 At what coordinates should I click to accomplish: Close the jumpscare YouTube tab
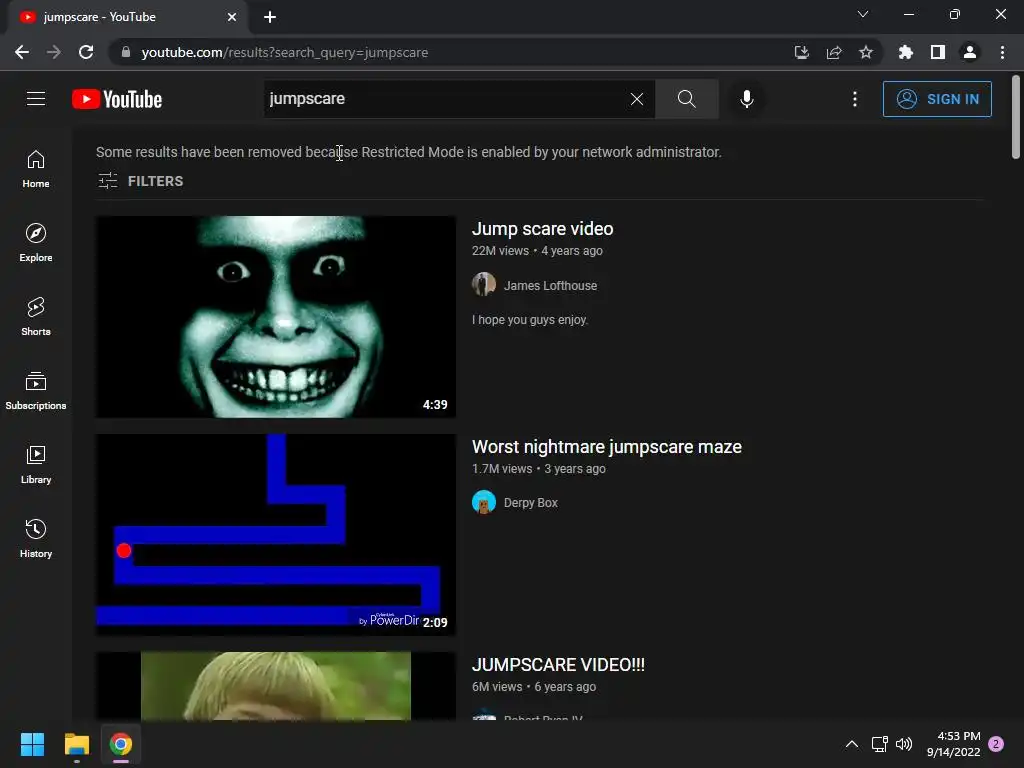pos(232,17)
